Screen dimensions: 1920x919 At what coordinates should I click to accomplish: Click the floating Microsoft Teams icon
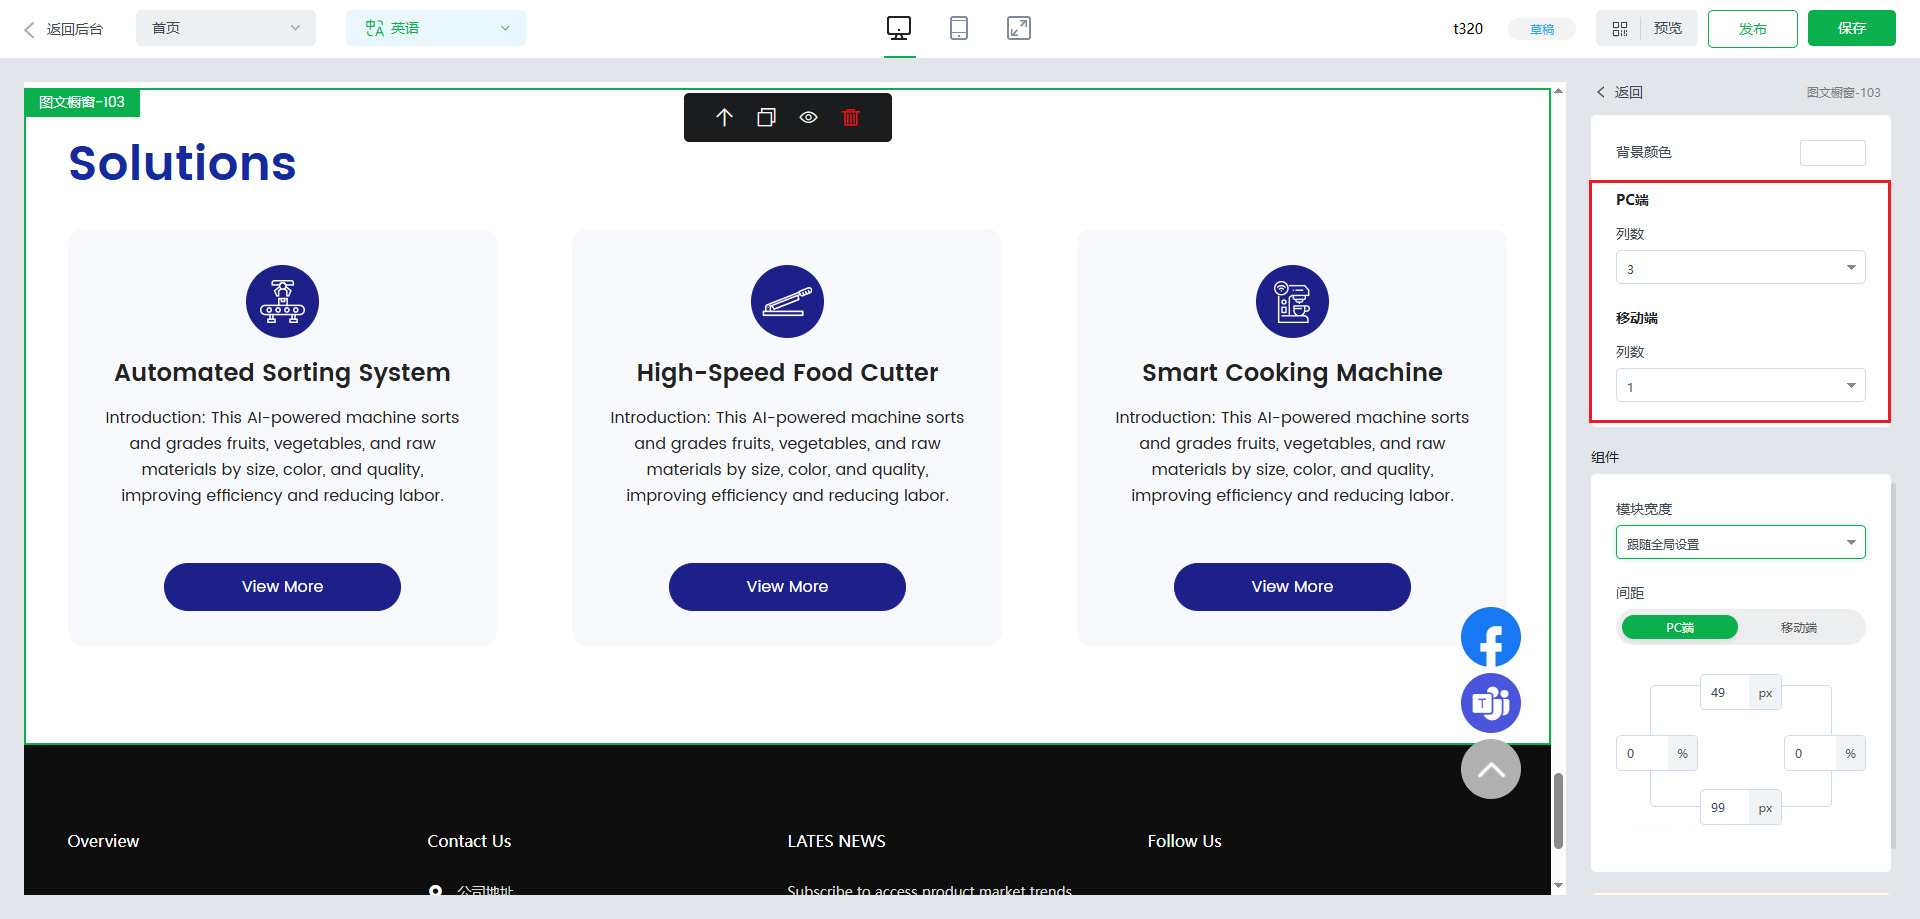coord(1490,703)
